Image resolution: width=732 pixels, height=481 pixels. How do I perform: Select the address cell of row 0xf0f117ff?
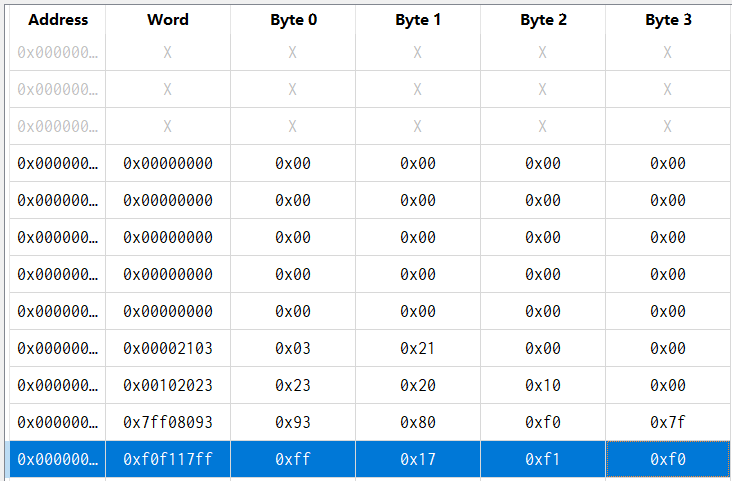(x=57, y=460)
